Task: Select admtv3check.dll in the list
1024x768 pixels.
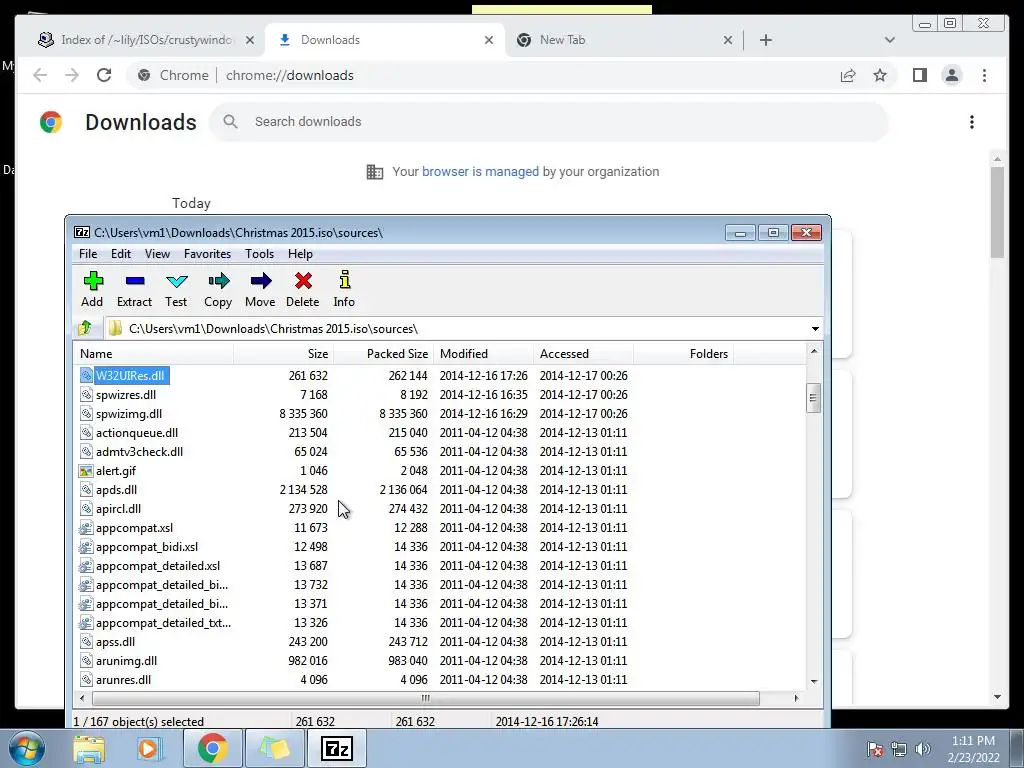Action: (139, 452)
